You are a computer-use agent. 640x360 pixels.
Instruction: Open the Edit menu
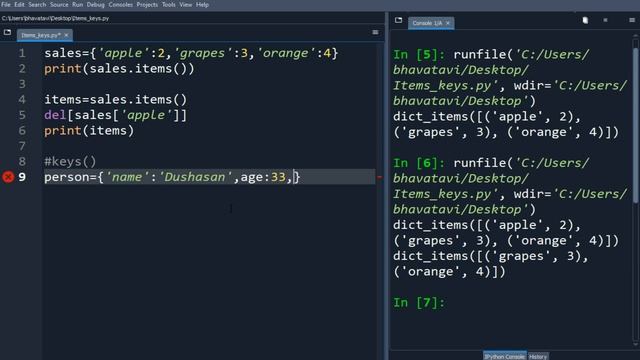pyautogui.click(x=19, y=4)
